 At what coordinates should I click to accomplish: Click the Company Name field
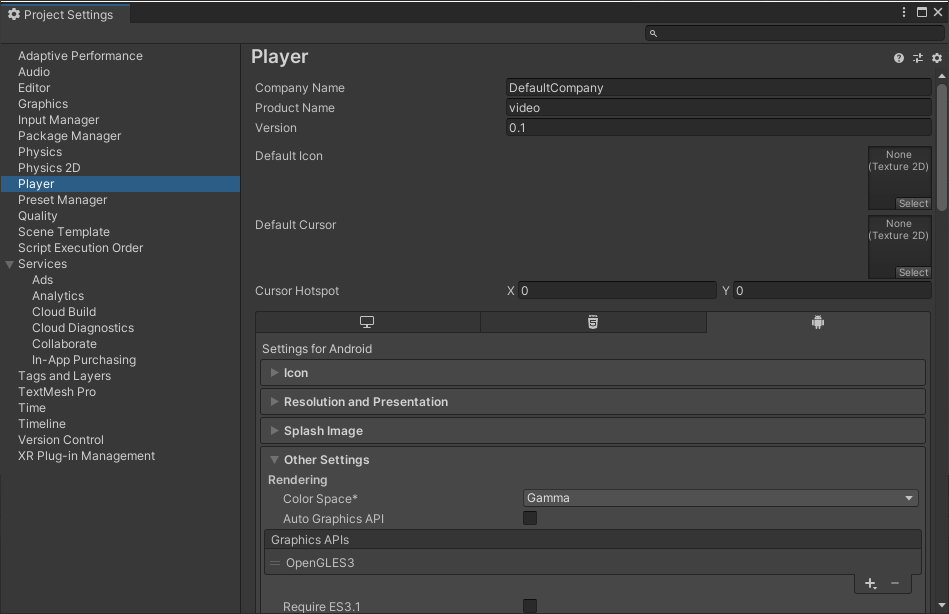click(x=718, y=88)
